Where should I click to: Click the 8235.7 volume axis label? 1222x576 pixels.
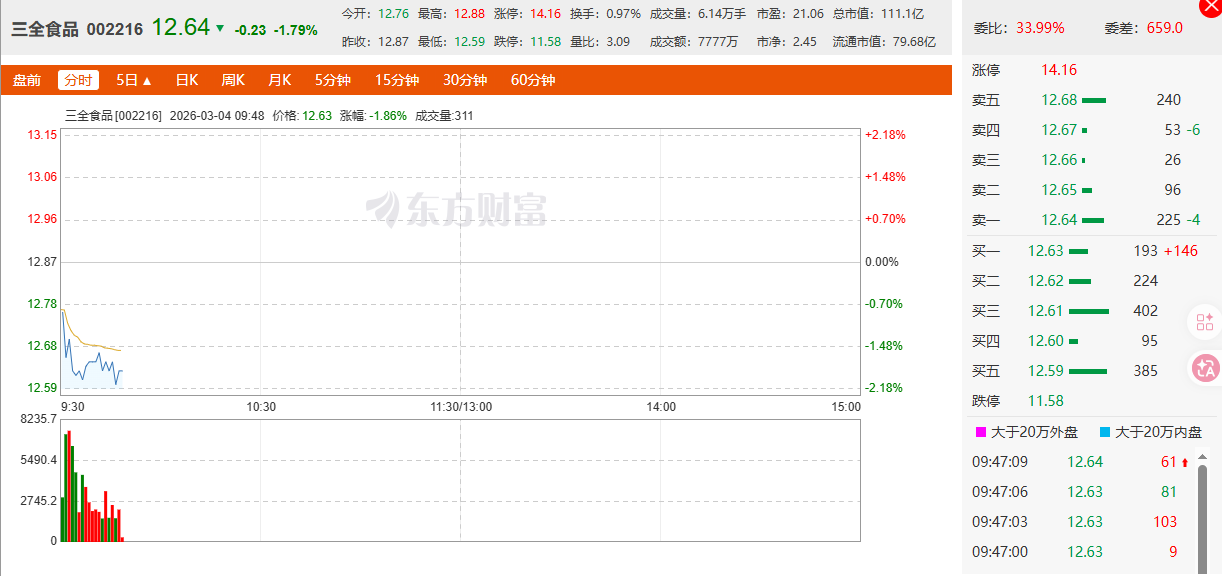[38, 420]
